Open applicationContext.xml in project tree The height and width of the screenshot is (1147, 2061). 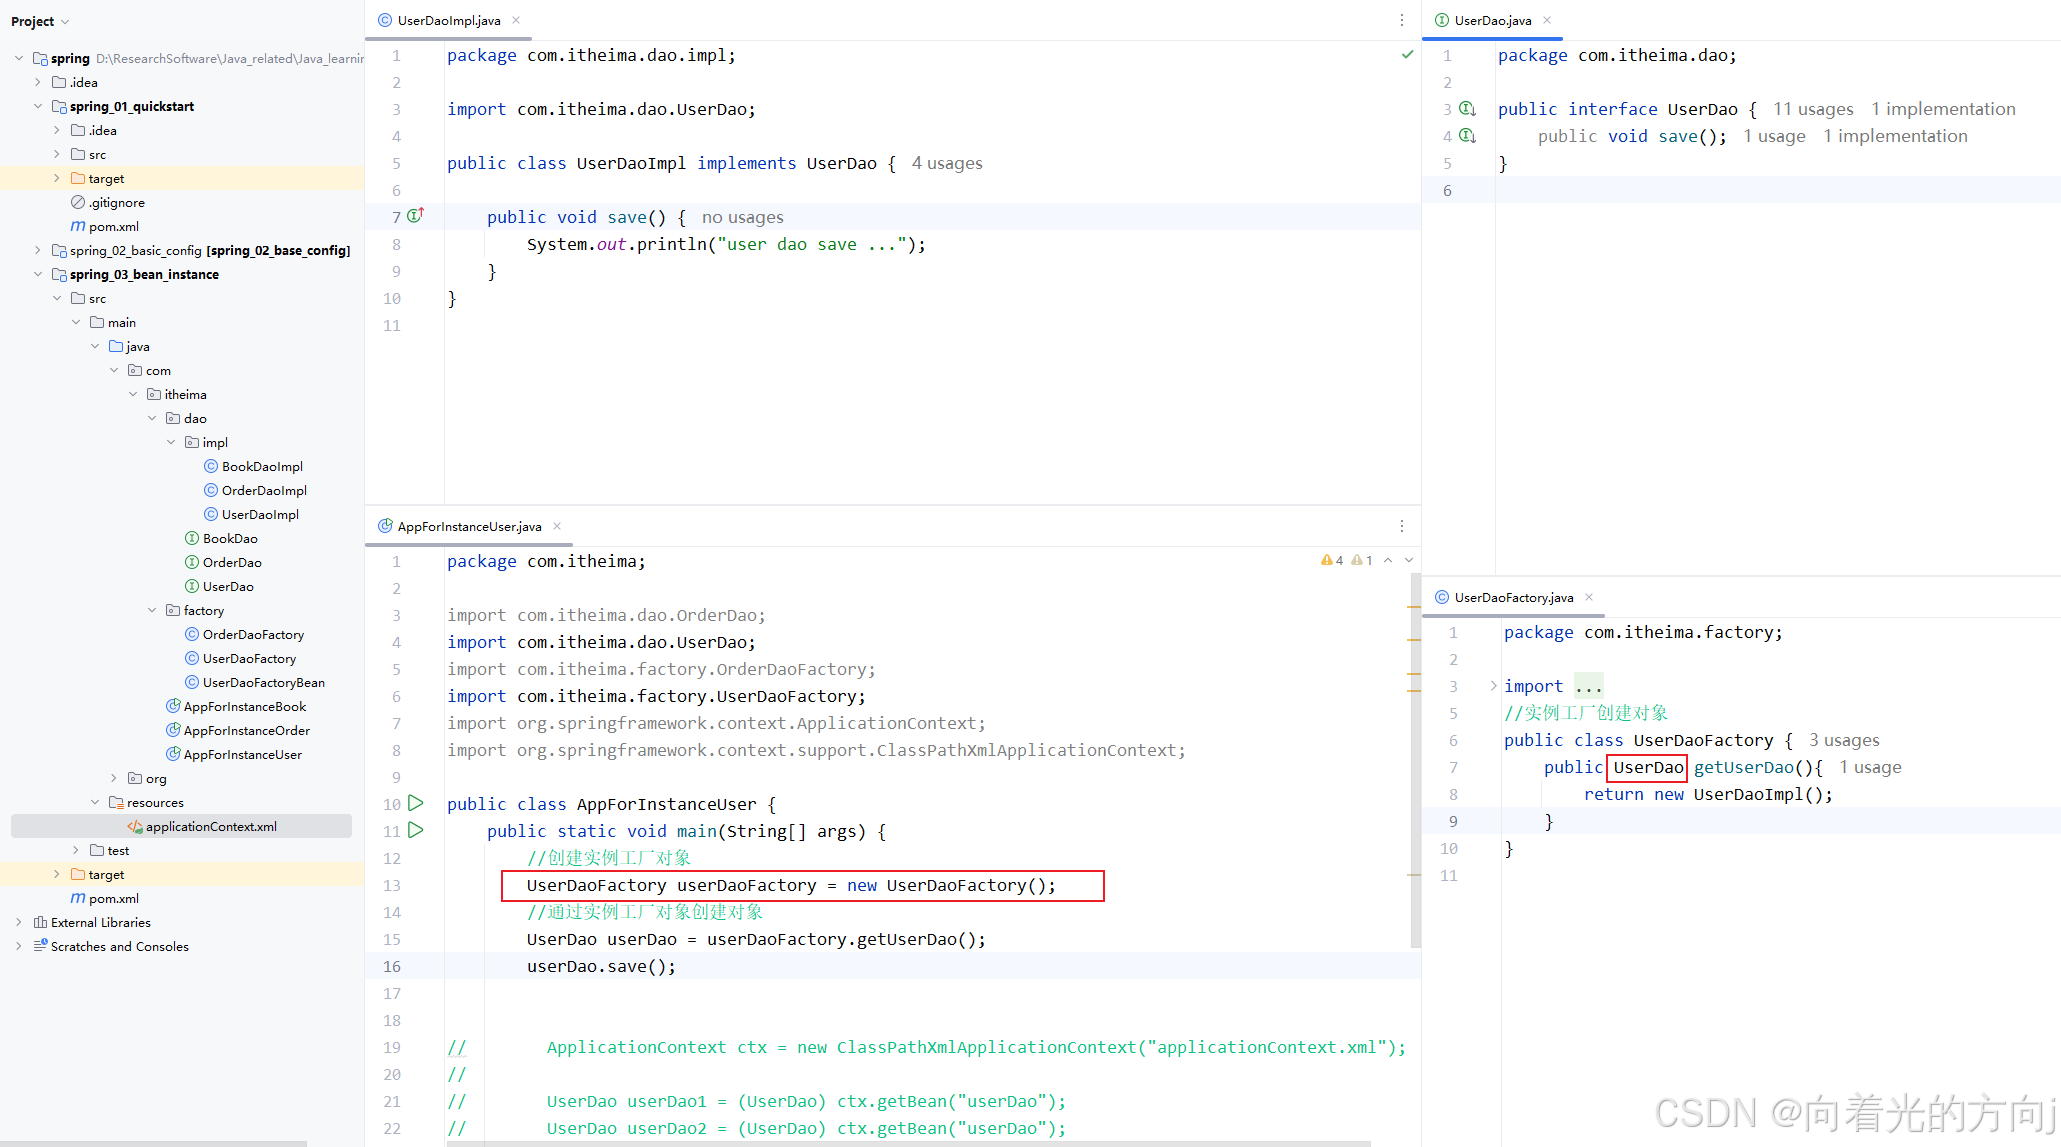210,826
